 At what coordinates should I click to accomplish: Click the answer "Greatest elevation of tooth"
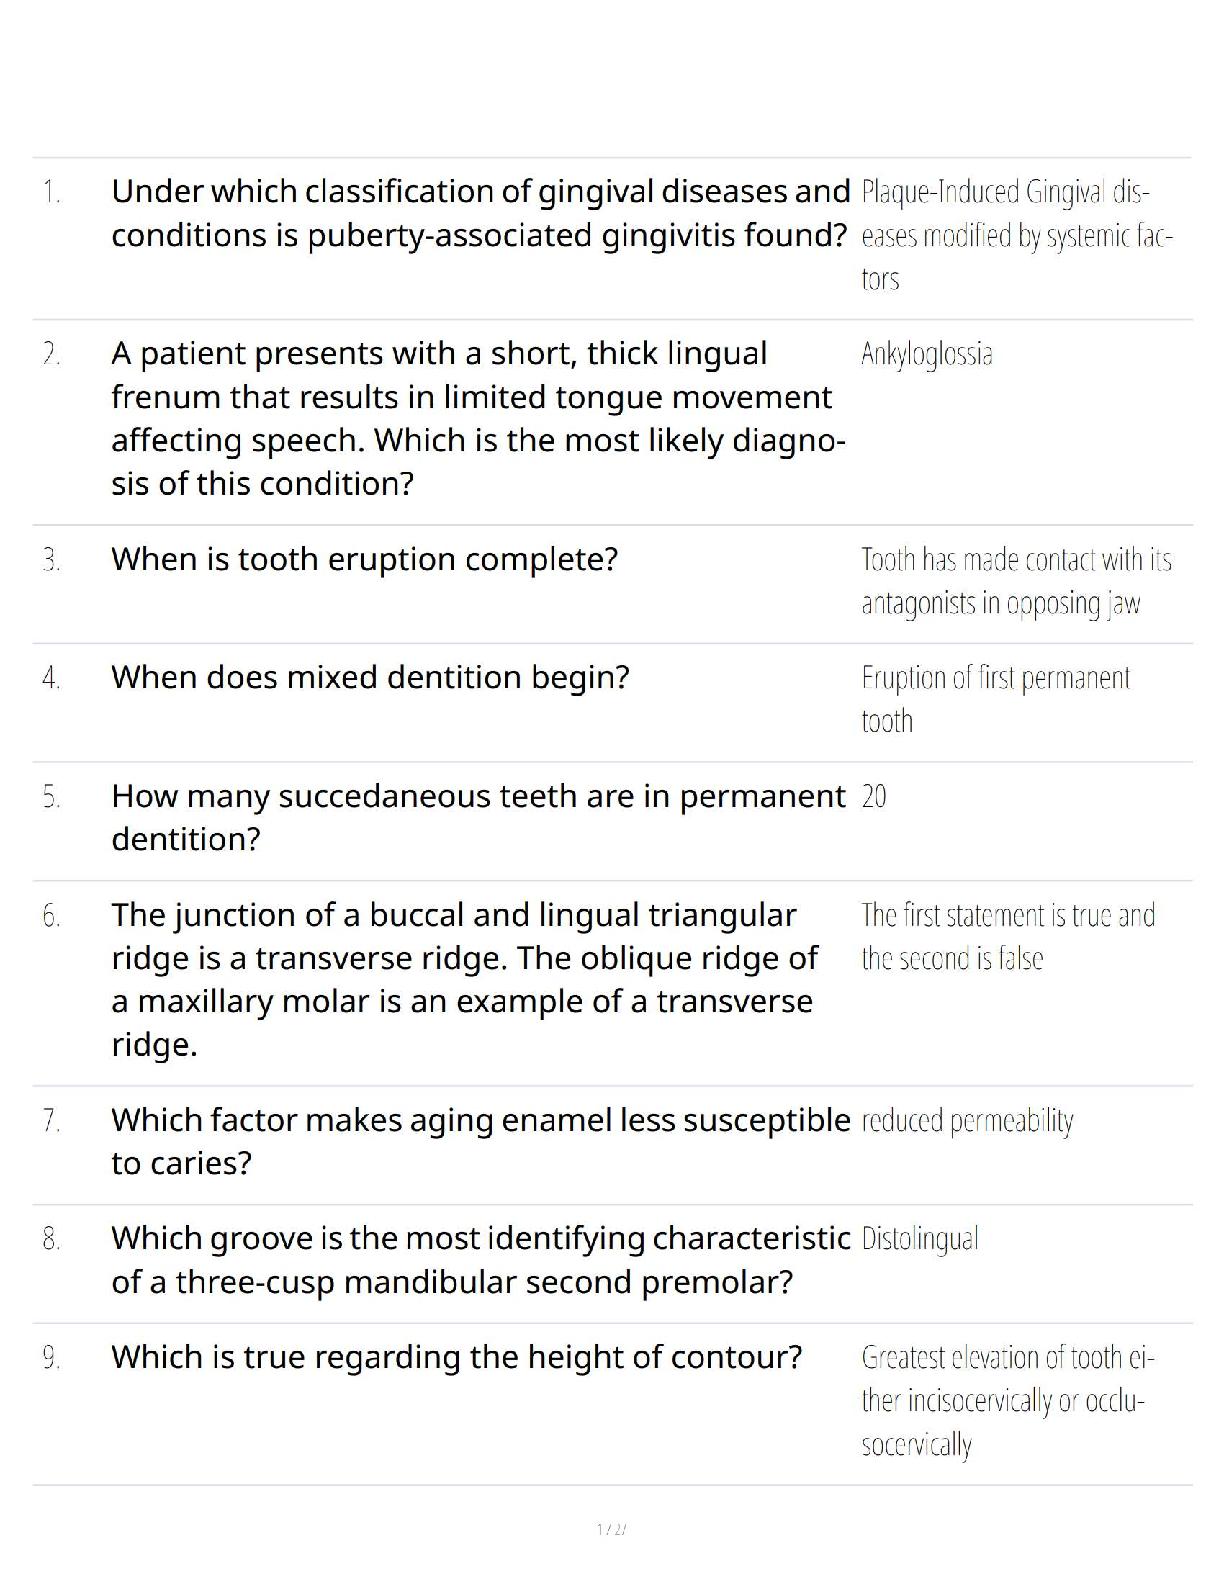1007,1400
